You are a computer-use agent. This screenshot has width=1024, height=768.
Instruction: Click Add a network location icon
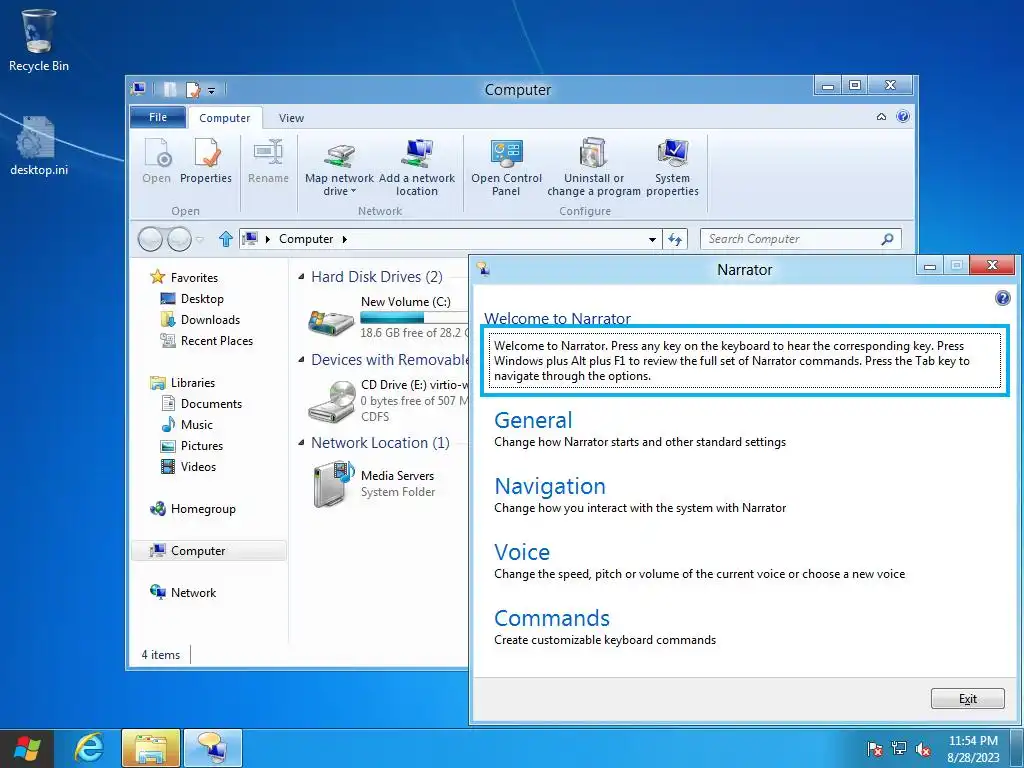tap(417, 168)
